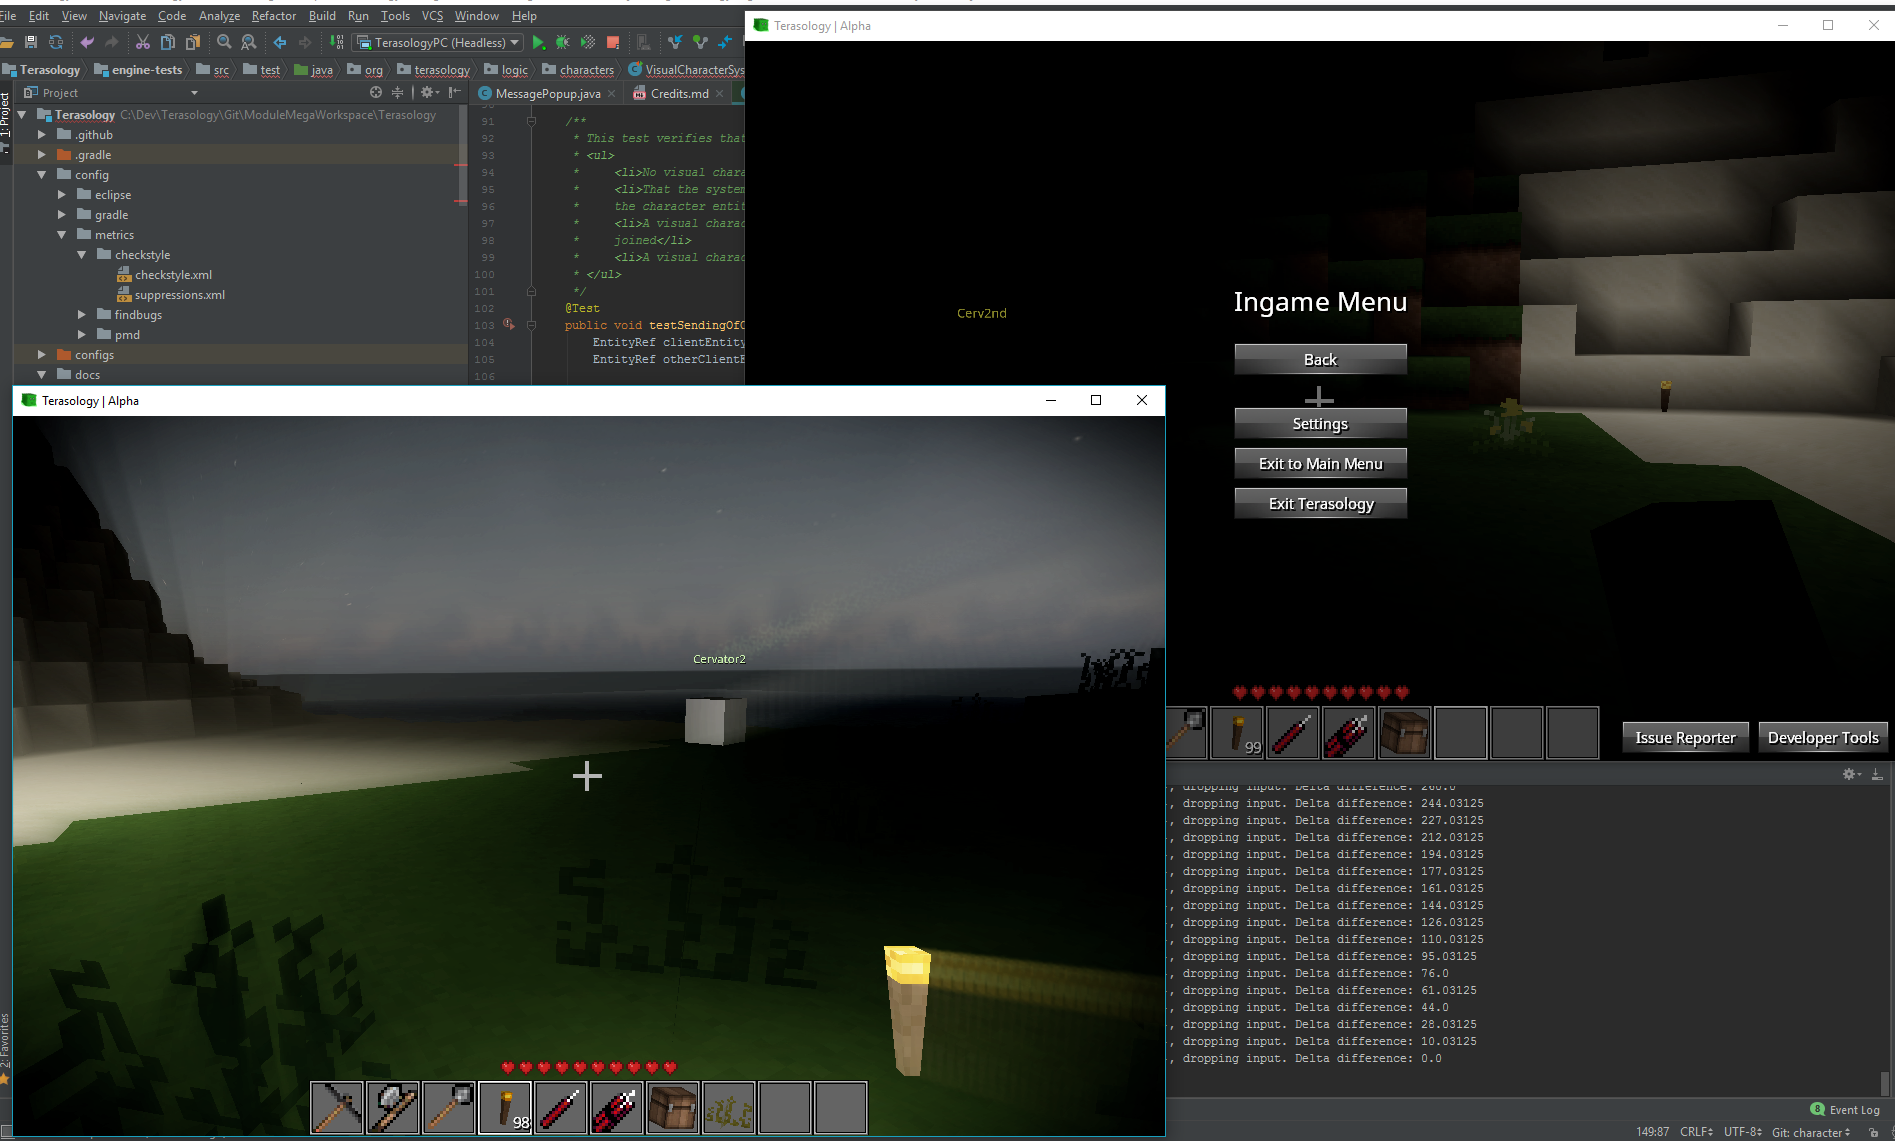
Task: Toggle the 2: Favorites tool window stripe
Action: (x=5, y=1048)
